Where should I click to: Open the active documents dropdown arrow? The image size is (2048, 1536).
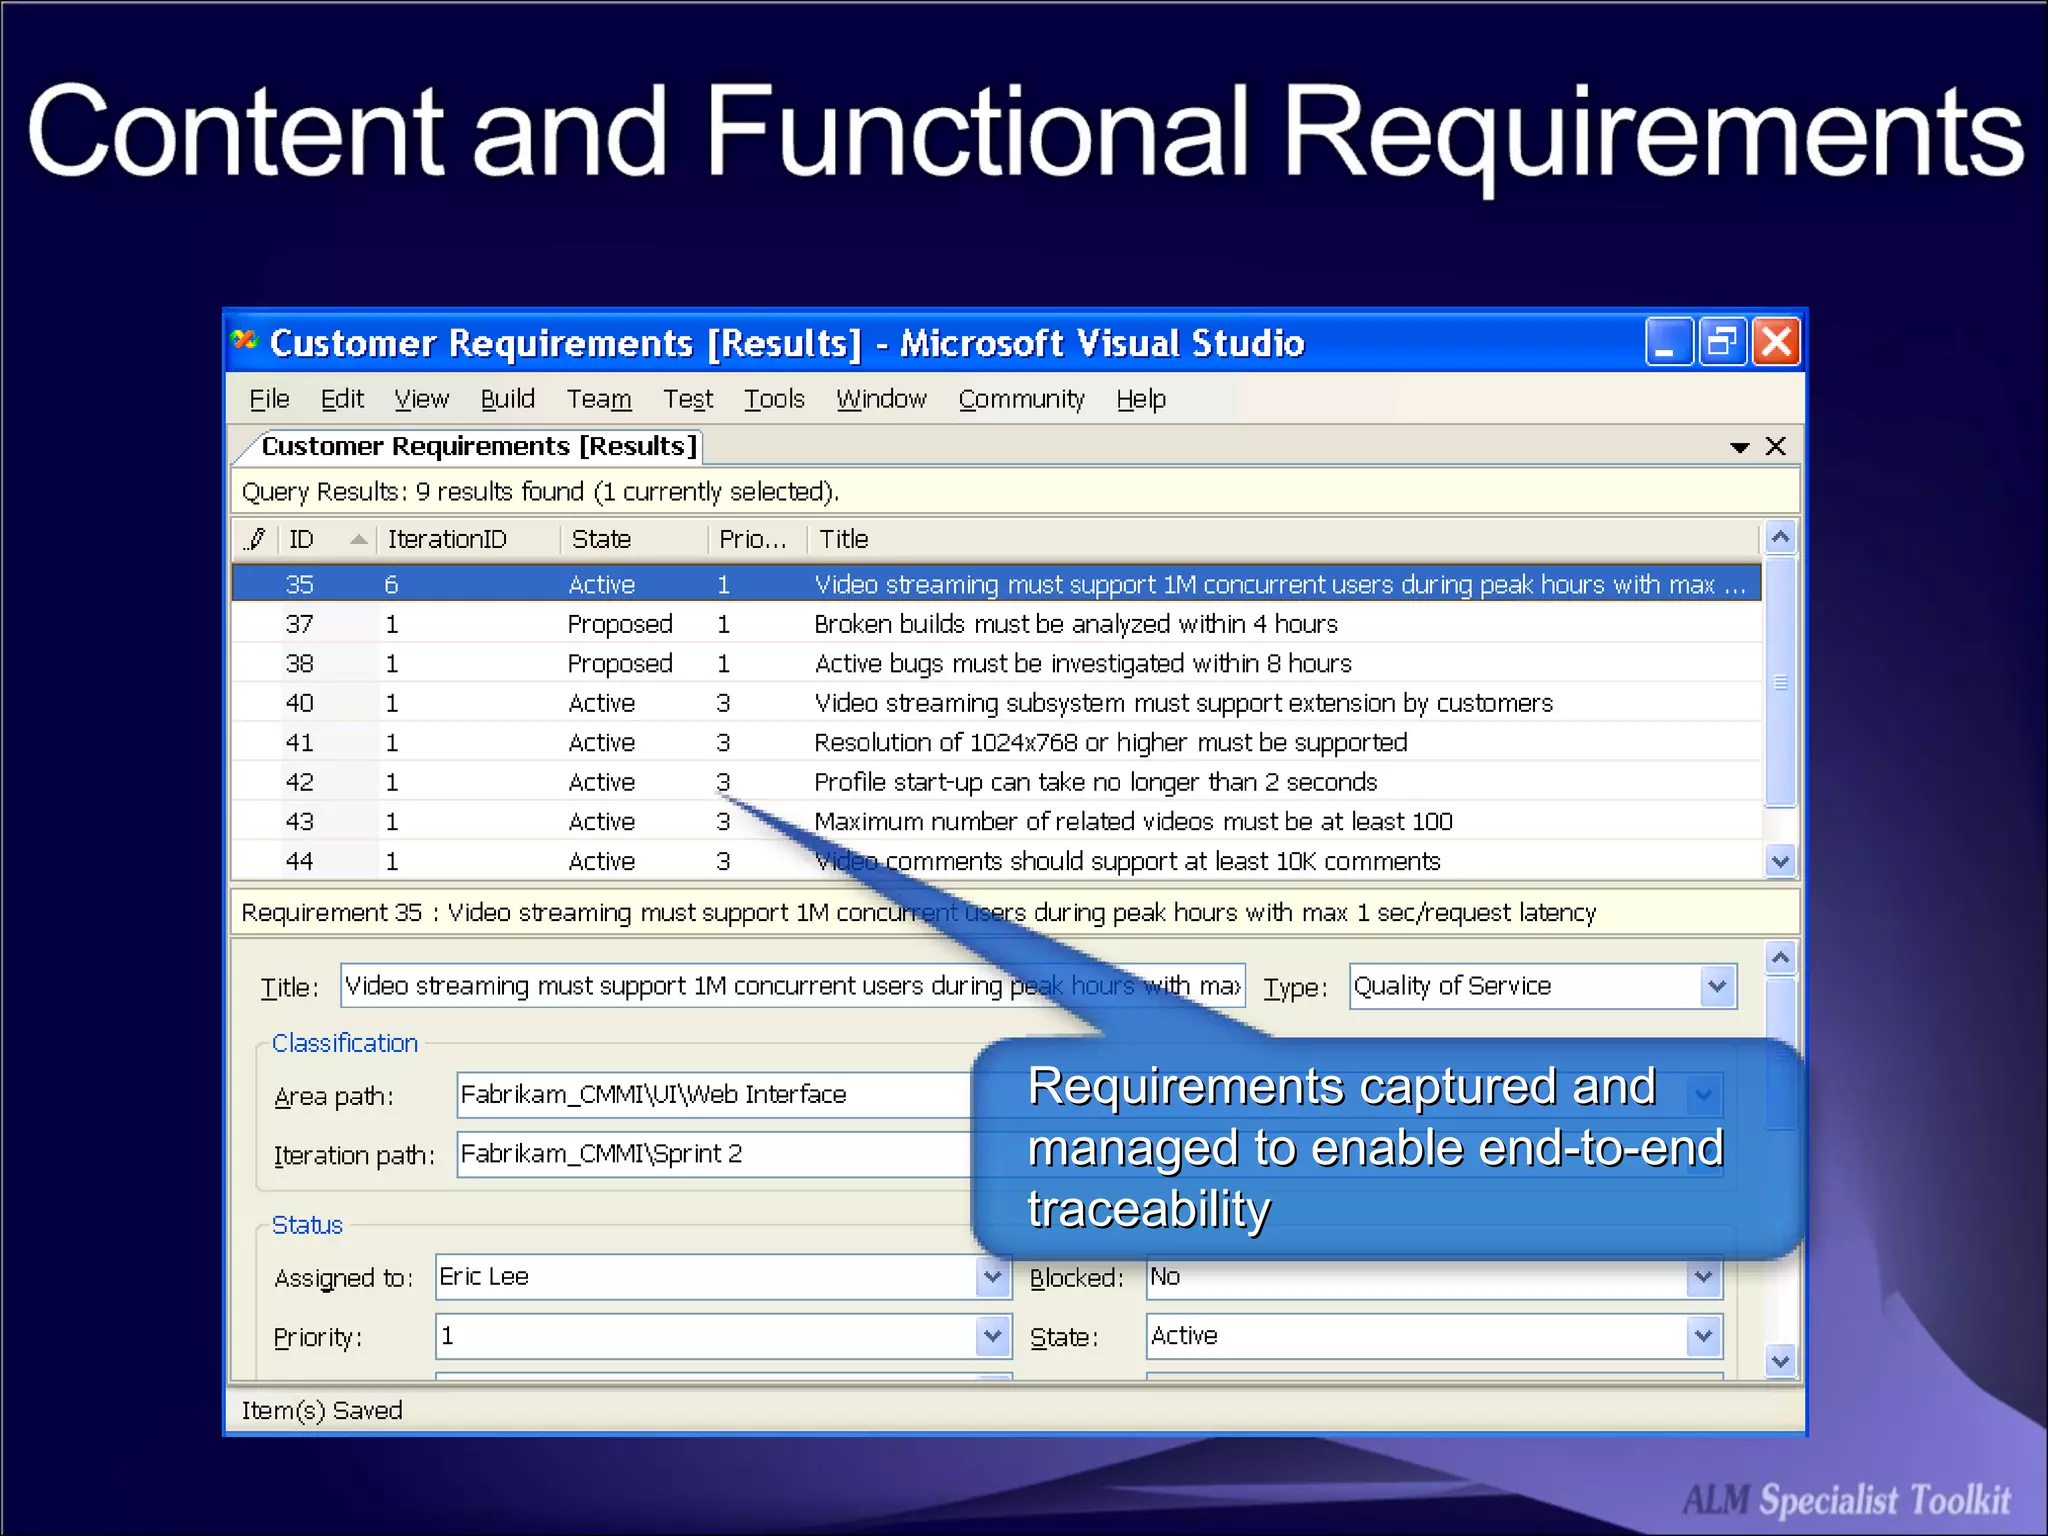[x=1739, y=447]
